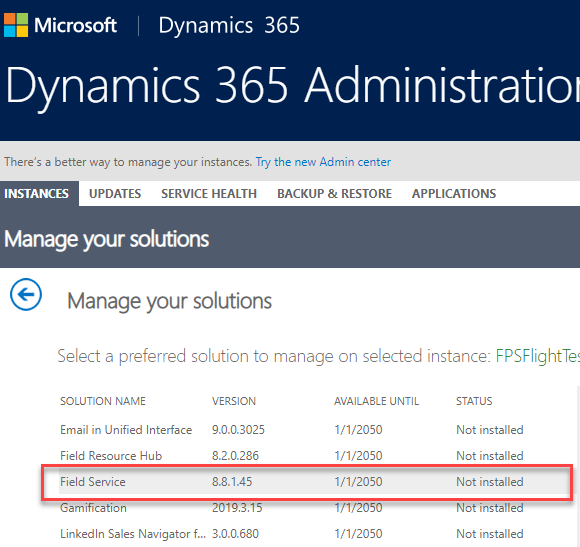This screenshot has height=547, width=580.
Task: Click the FPSFlightTest instance name
Action: (x=537, y=356)
